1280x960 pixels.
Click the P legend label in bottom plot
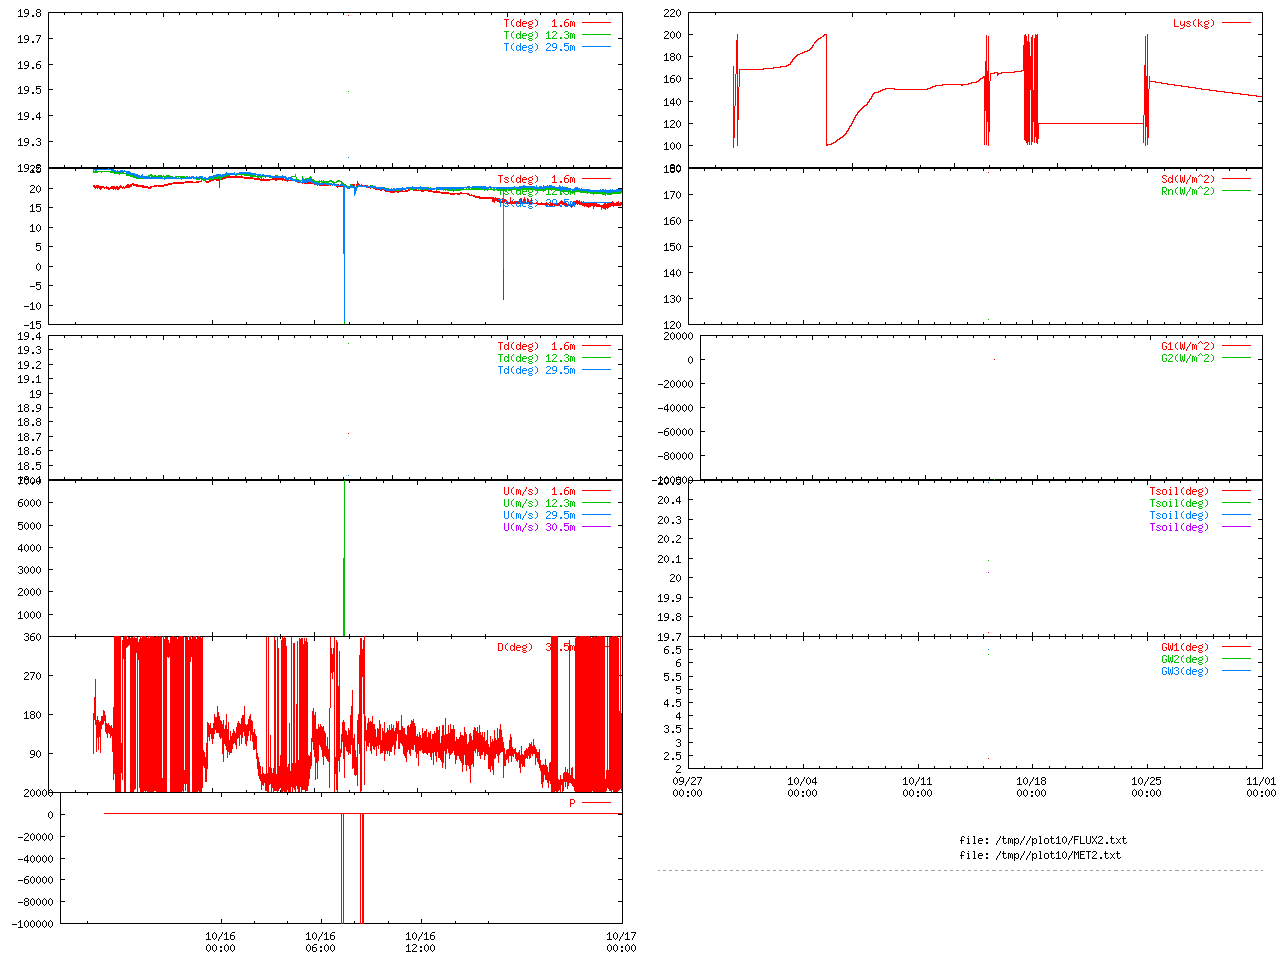pos(572,803)
